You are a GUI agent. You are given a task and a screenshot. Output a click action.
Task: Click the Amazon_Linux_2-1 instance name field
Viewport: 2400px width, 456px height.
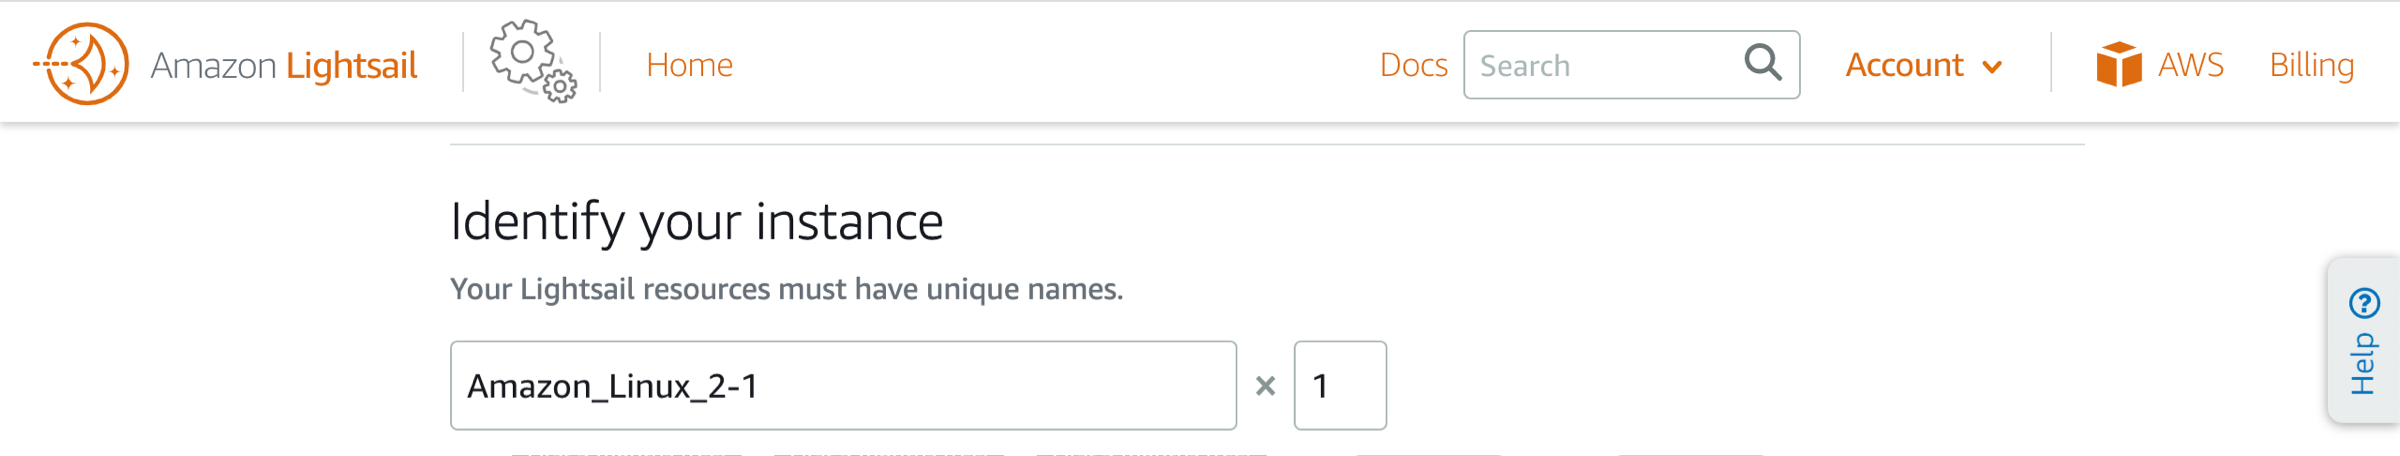843,386
